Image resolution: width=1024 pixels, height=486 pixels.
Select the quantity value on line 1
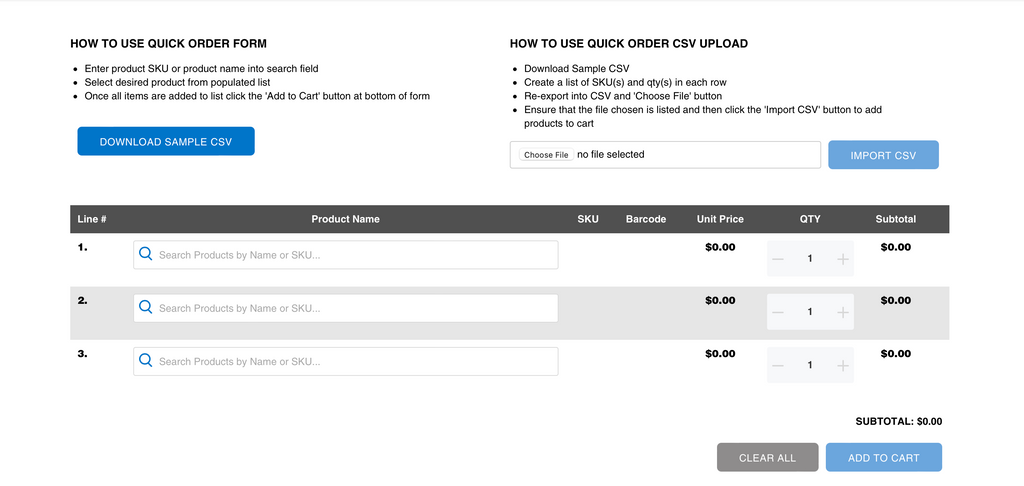tap(810, 259)
